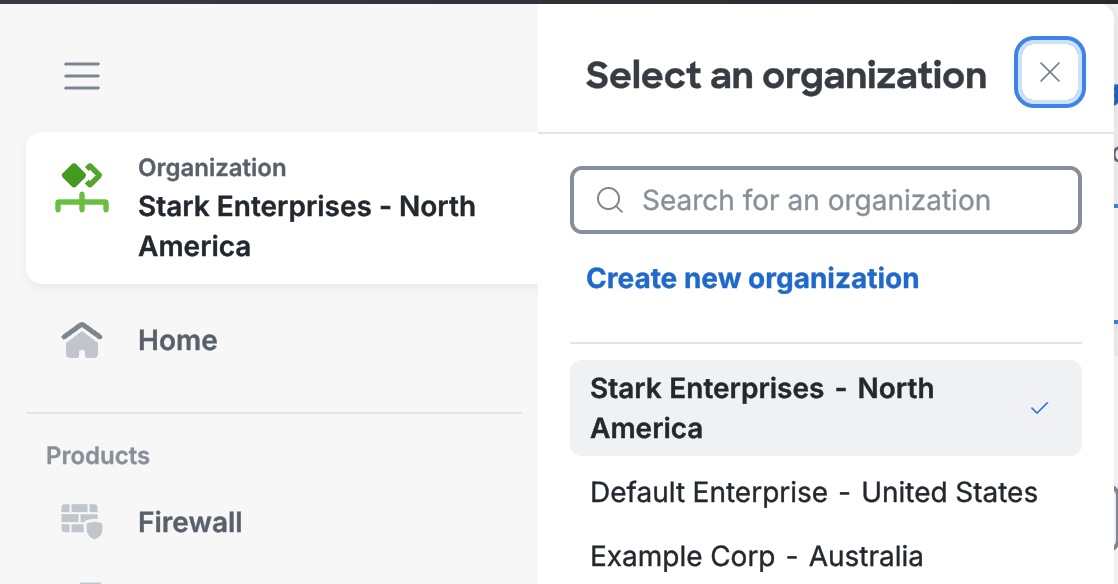
Task: Click the Organization label in sidebar card
Action: pyautogui.click(x=212, y=168)
